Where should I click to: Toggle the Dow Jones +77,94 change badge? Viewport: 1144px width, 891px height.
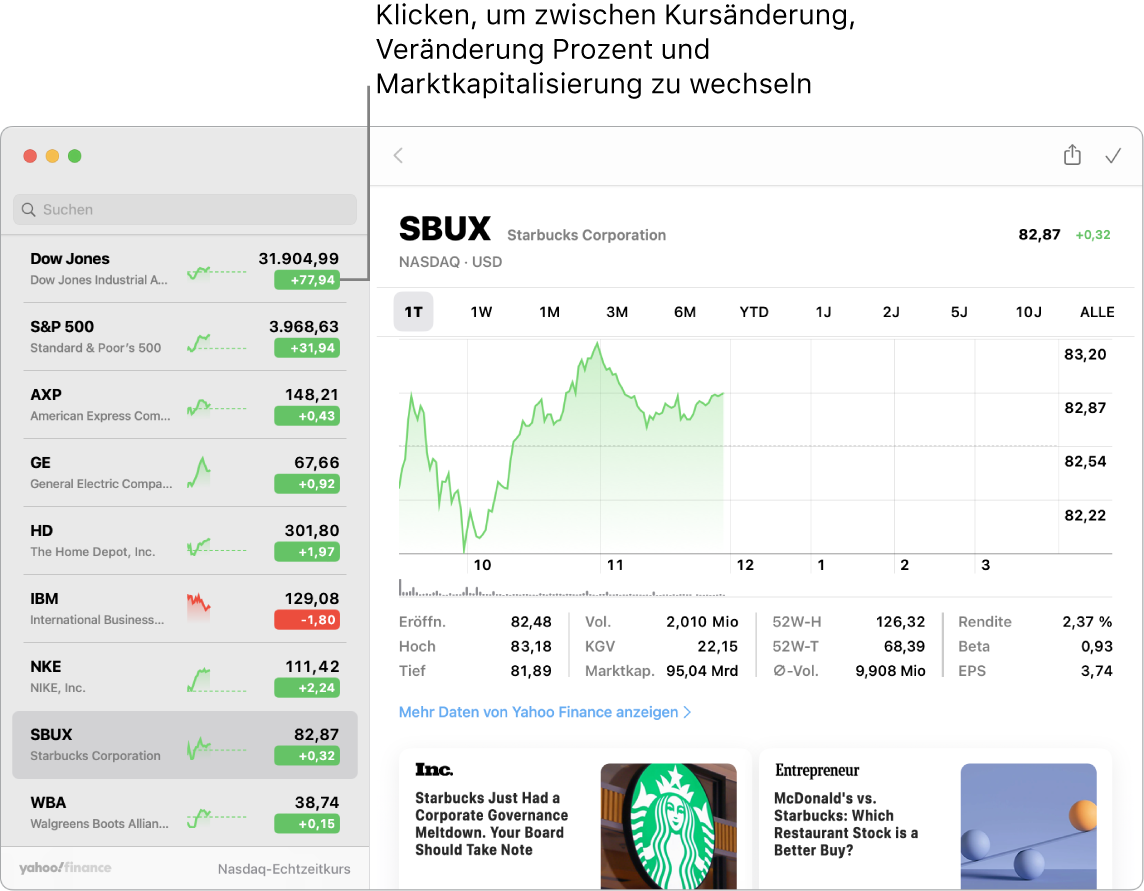(307, 280)
